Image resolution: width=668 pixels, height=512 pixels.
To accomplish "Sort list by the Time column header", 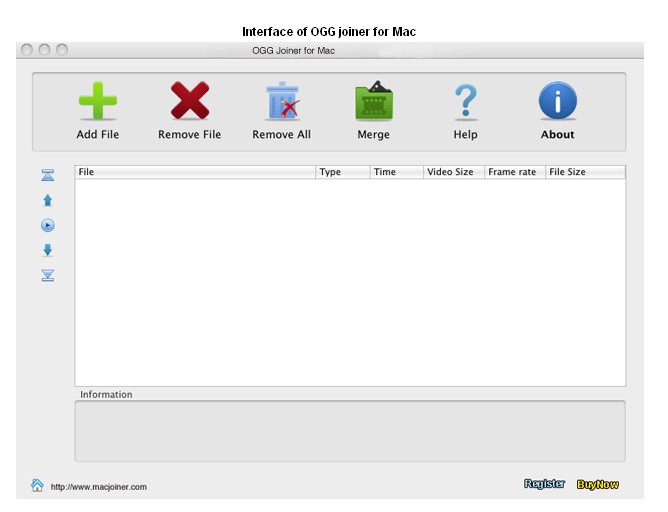I will [397, 172].
